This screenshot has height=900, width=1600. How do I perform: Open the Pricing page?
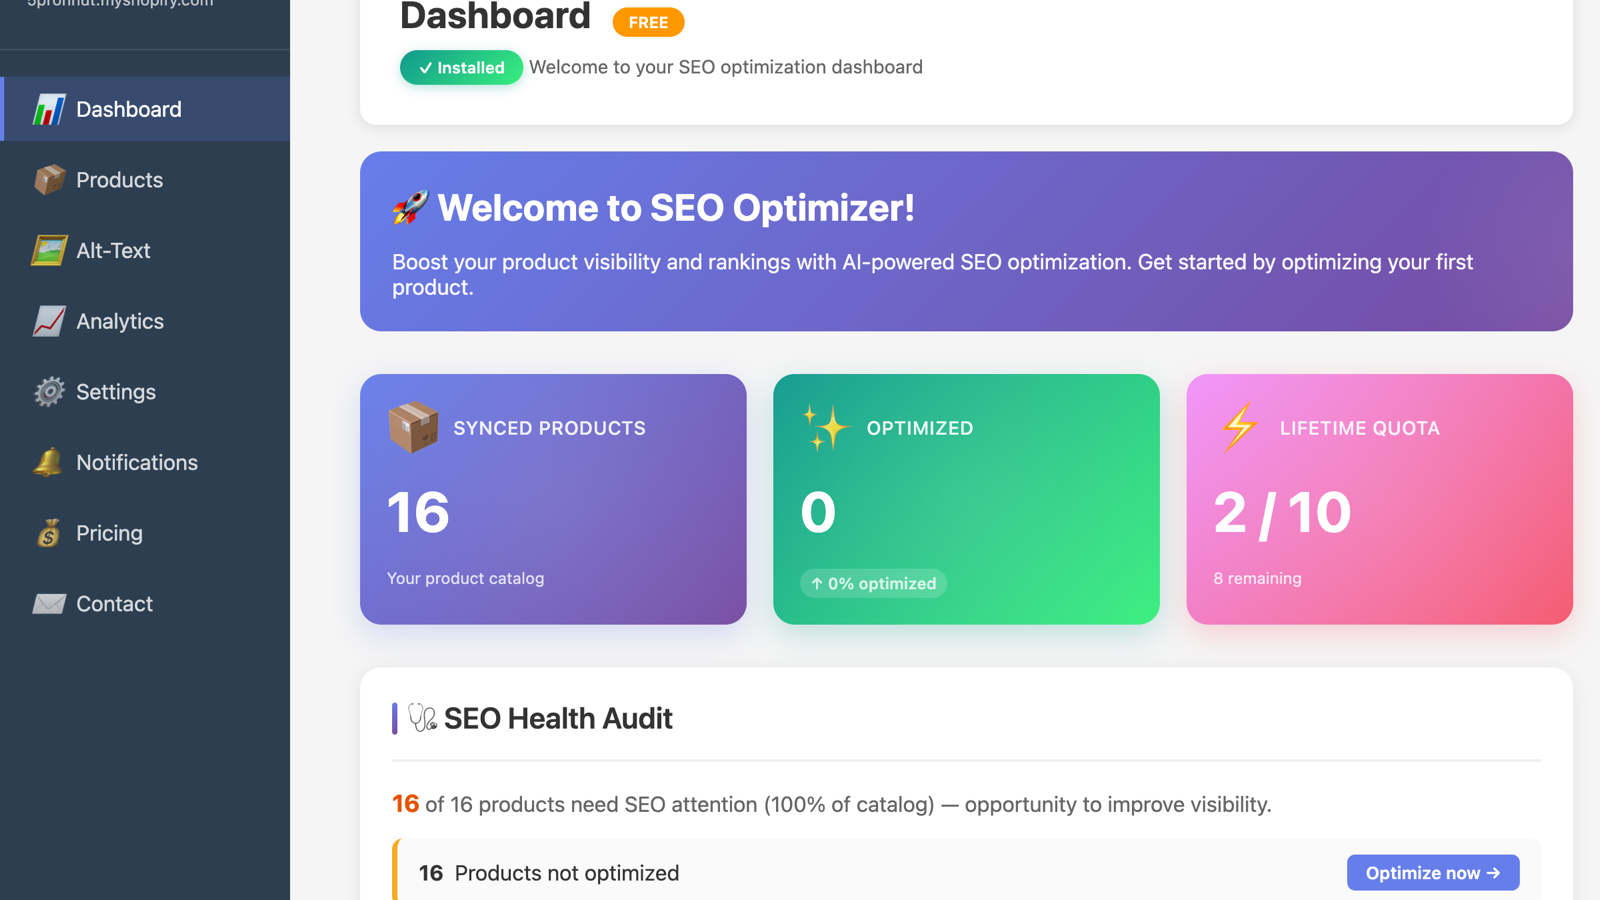pyautogui.click(x=145, y=533)
